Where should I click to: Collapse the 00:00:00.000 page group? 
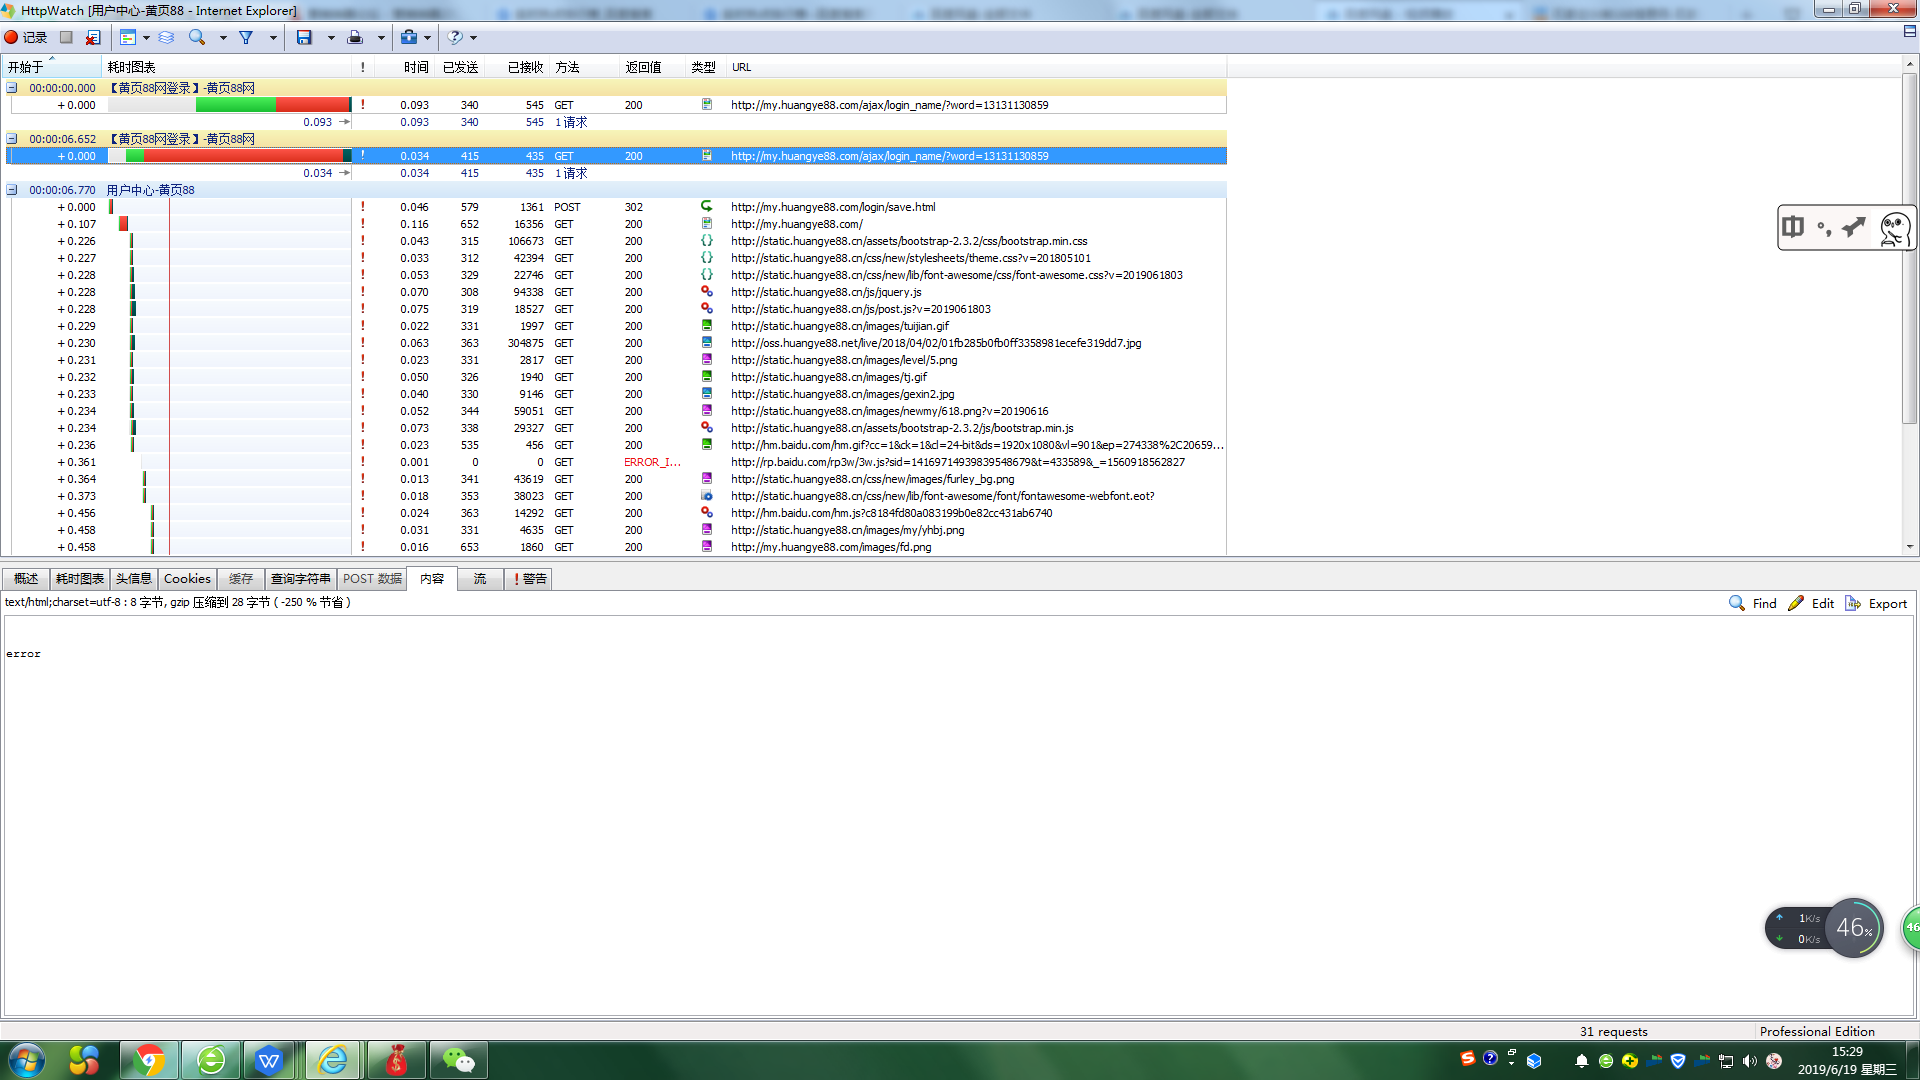coord(12,88)
